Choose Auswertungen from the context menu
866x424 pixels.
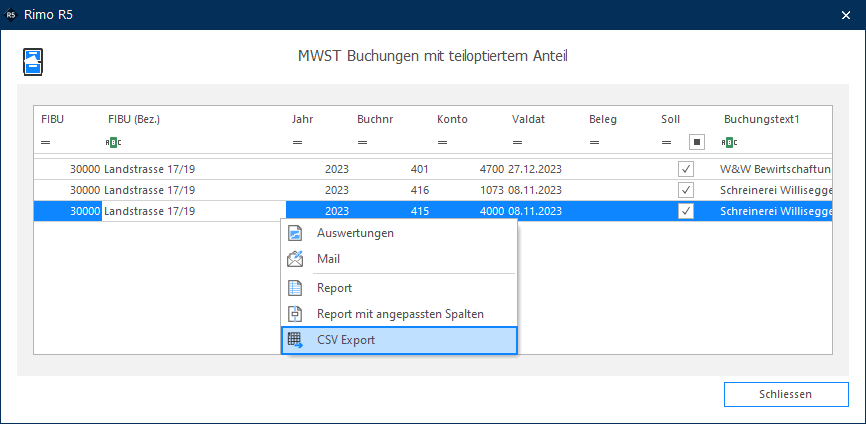(x=399, y=233)
